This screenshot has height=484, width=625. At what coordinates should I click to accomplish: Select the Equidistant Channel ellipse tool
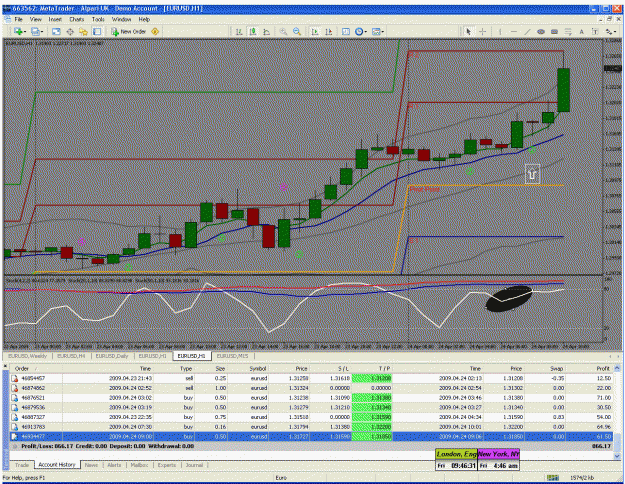(x=541, y=31)
